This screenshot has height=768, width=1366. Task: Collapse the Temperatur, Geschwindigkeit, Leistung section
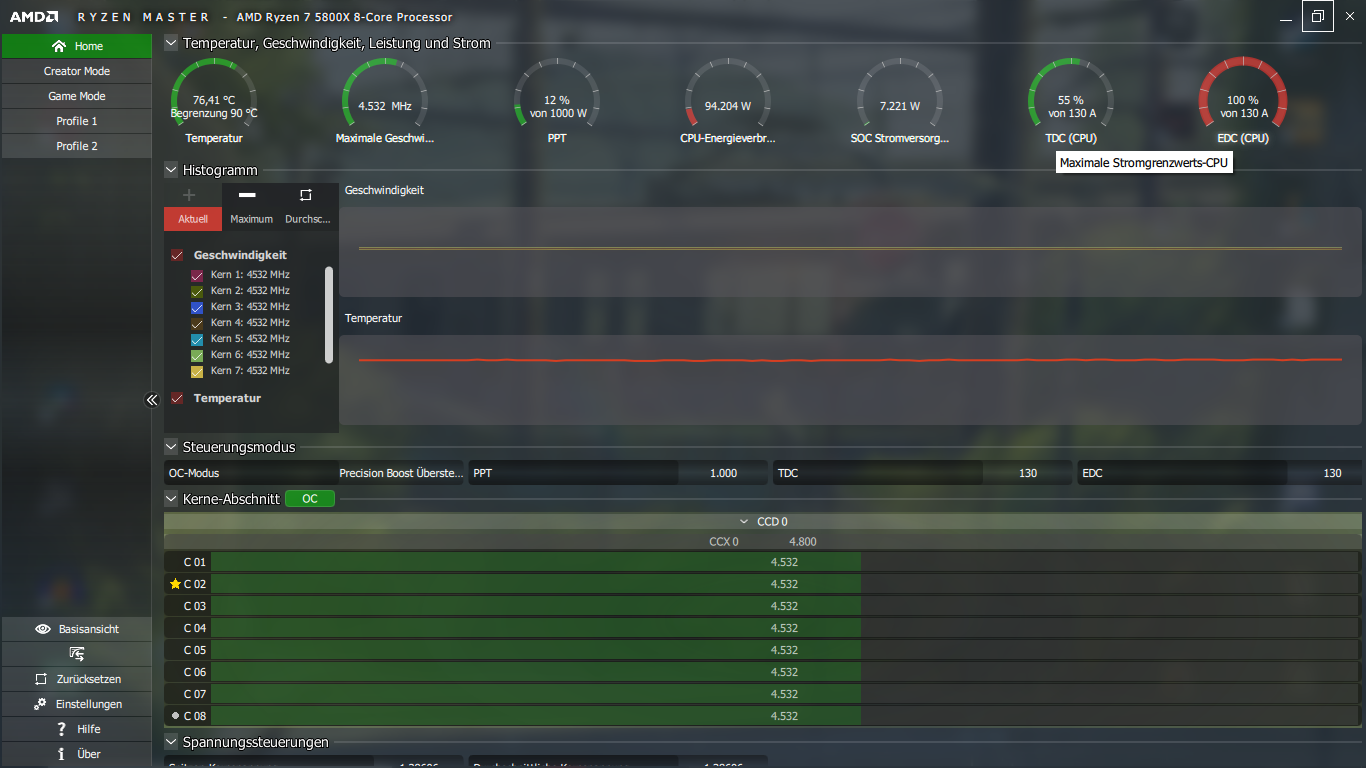[171, 43]
